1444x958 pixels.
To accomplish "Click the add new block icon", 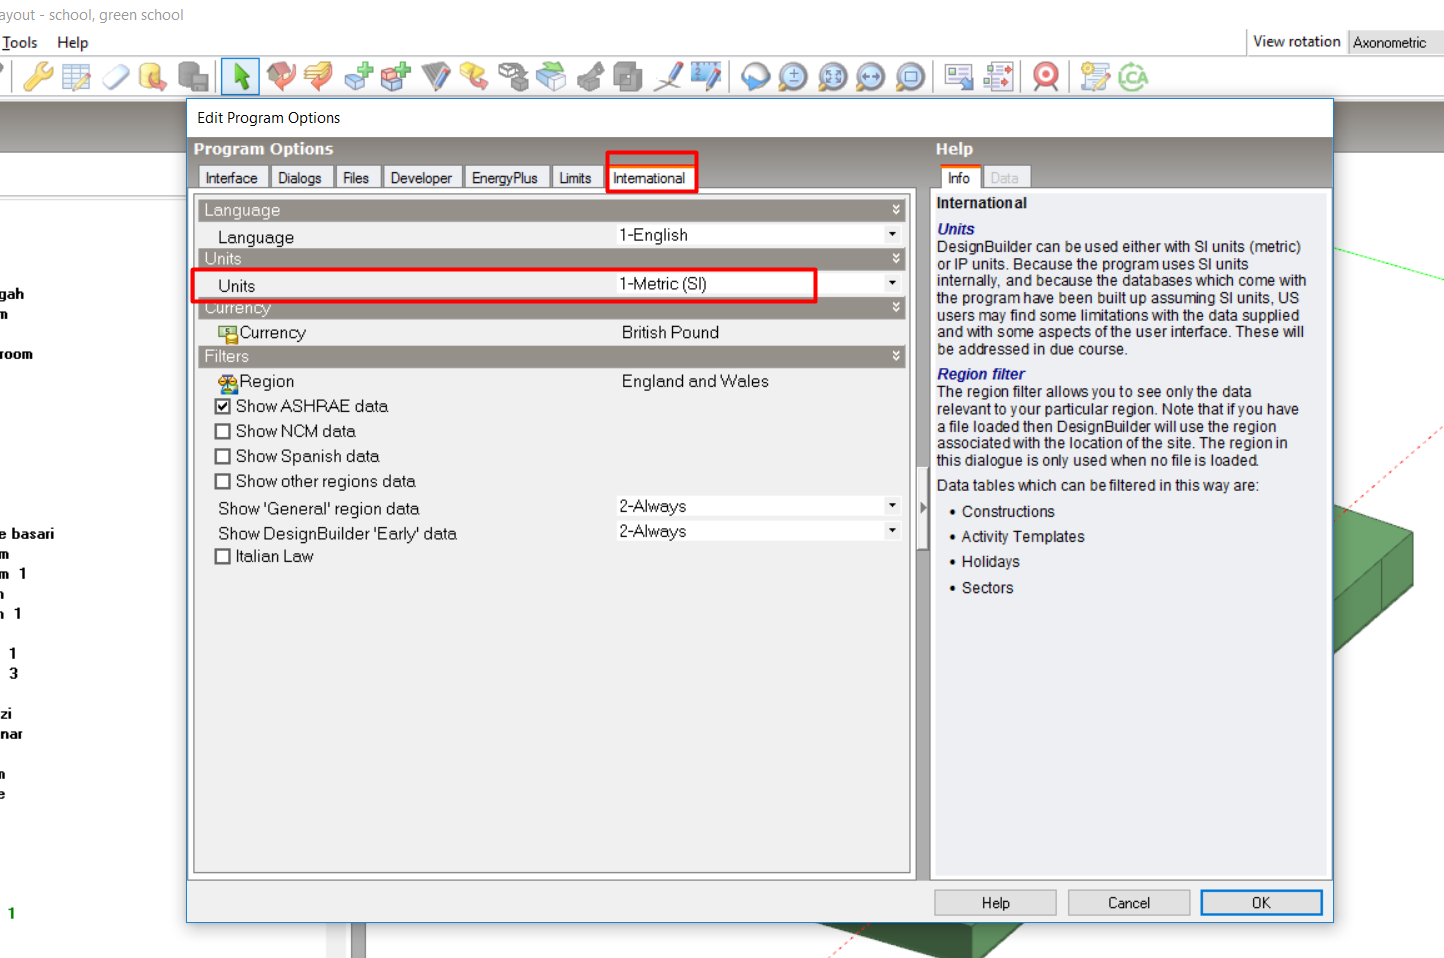I will point(358,77).
